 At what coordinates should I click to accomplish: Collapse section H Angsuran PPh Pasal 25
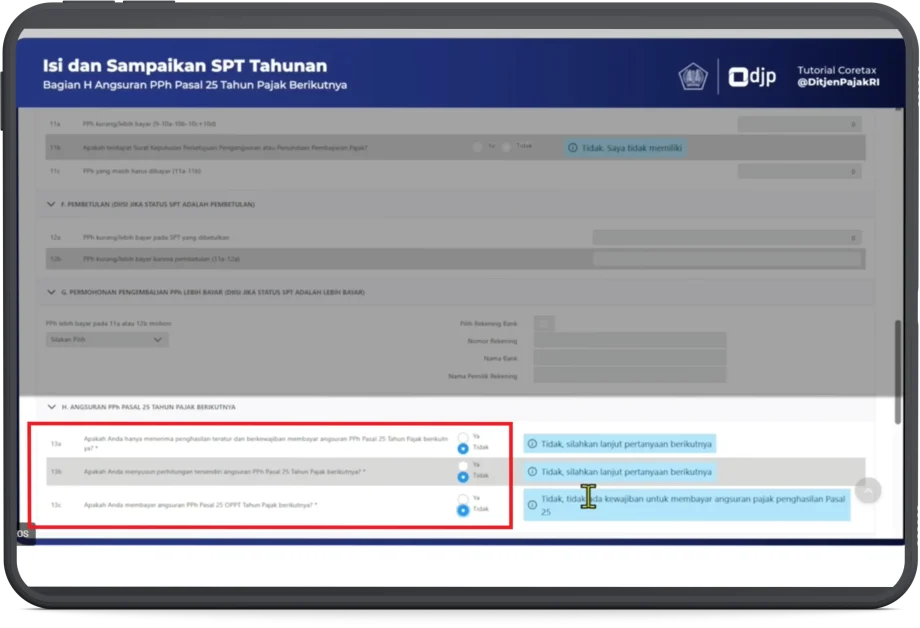(51, 407)
